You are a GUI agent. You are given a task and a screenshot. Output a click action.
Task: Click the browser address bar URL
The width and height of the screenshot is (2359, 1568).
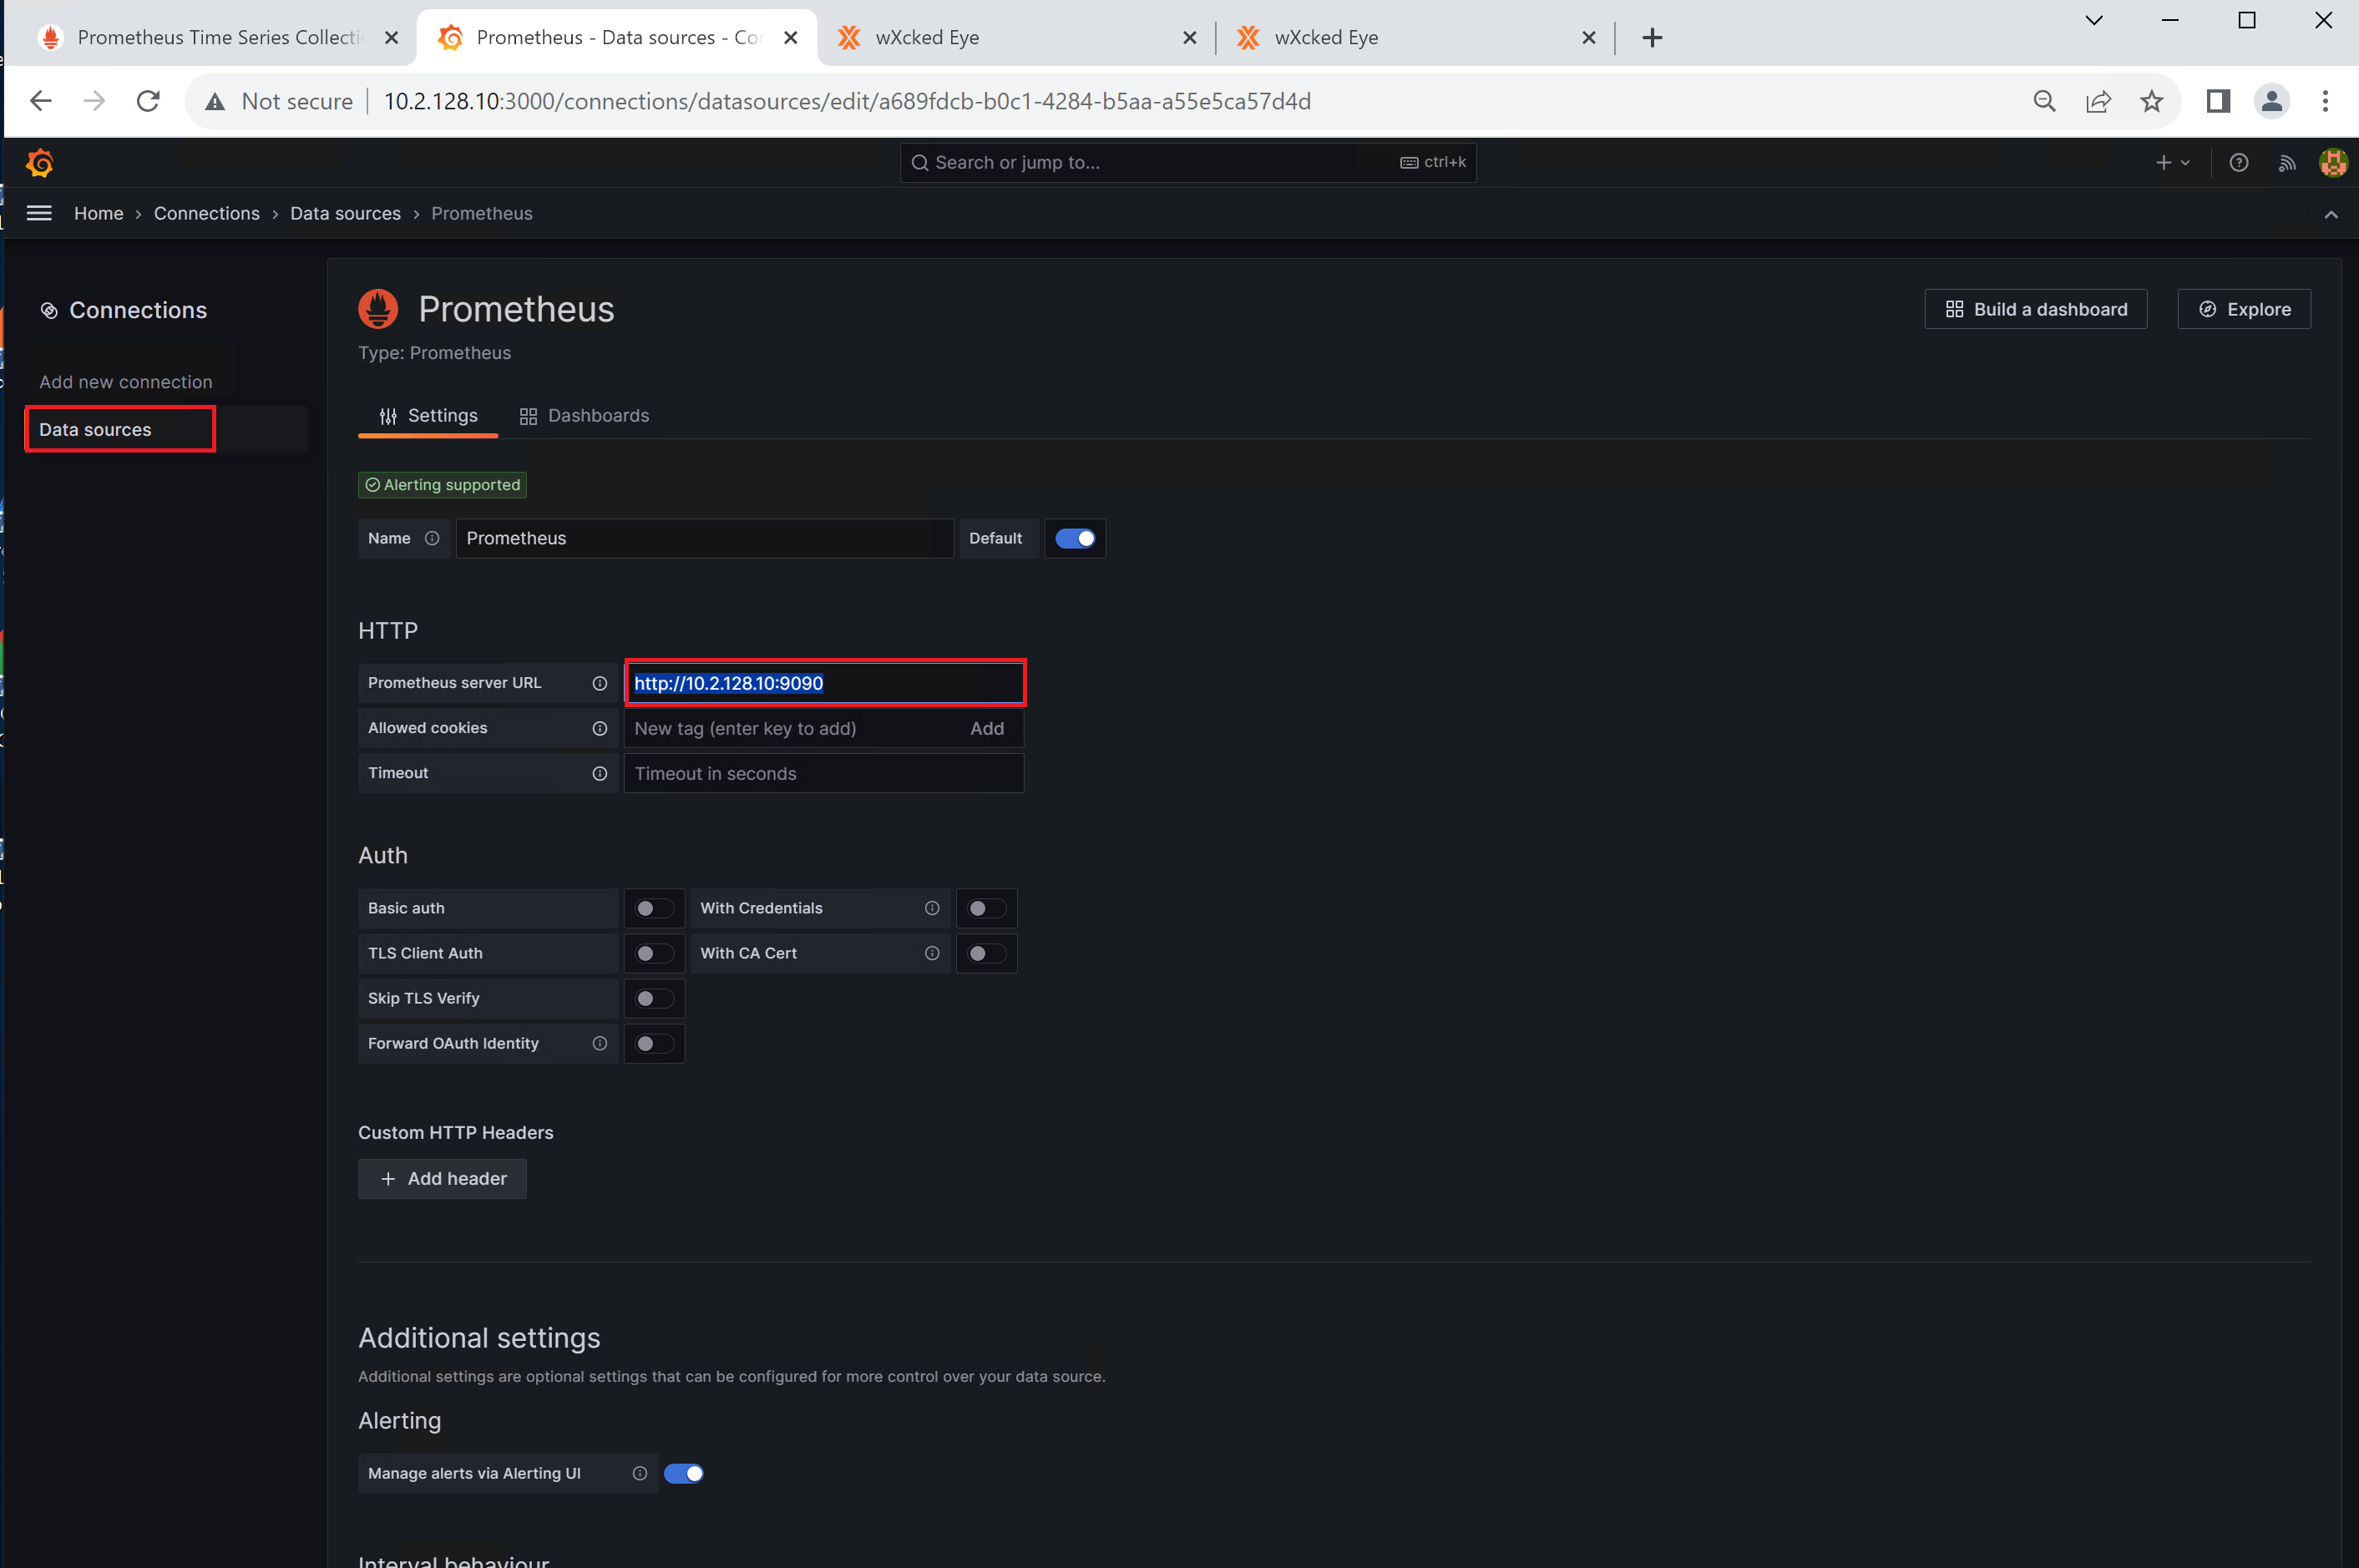[x=847, y=101]
